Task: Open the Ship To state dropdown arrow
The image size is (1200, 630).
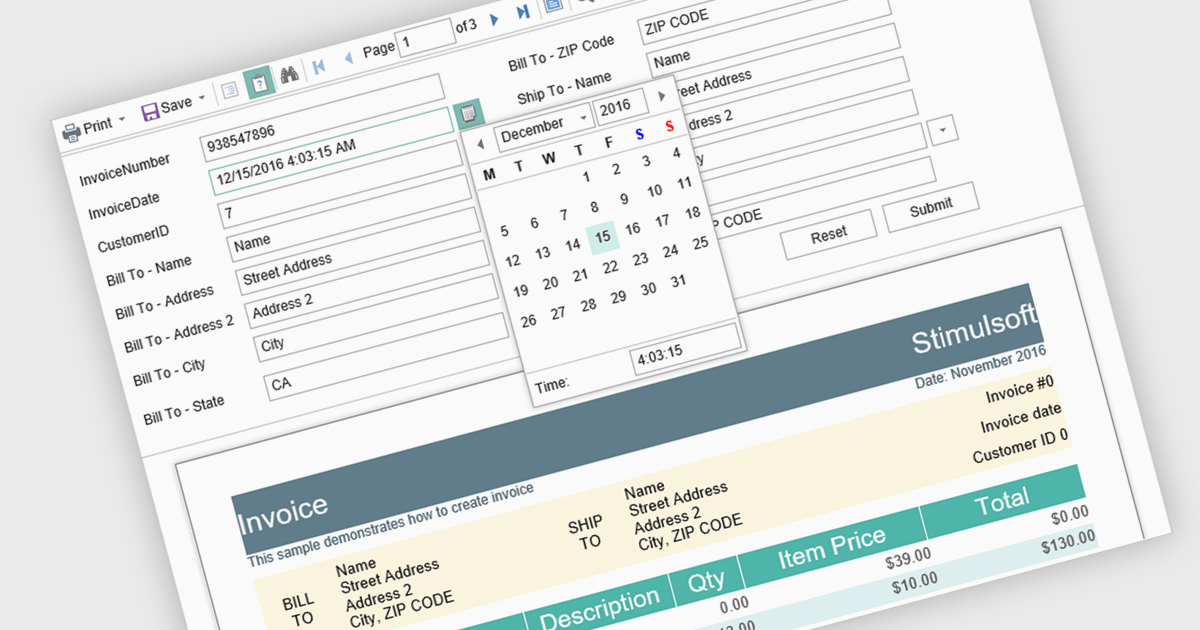Action: click(944, 129)
